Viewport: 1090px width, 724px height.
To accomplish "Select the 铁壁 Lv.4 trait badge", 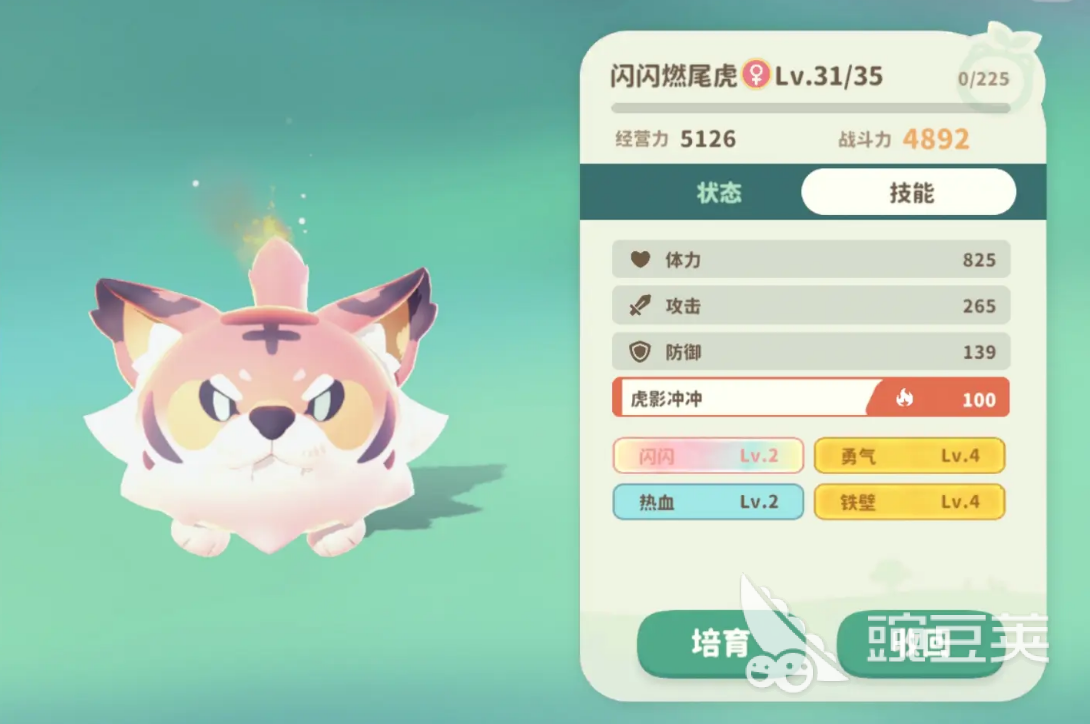I will point(909,501).
